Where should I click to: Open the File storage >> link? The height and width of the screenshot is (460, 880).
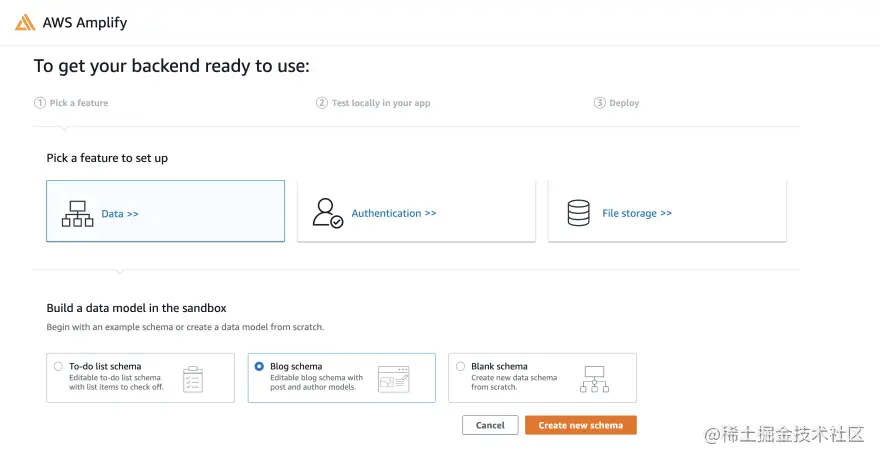pos(637,213)
